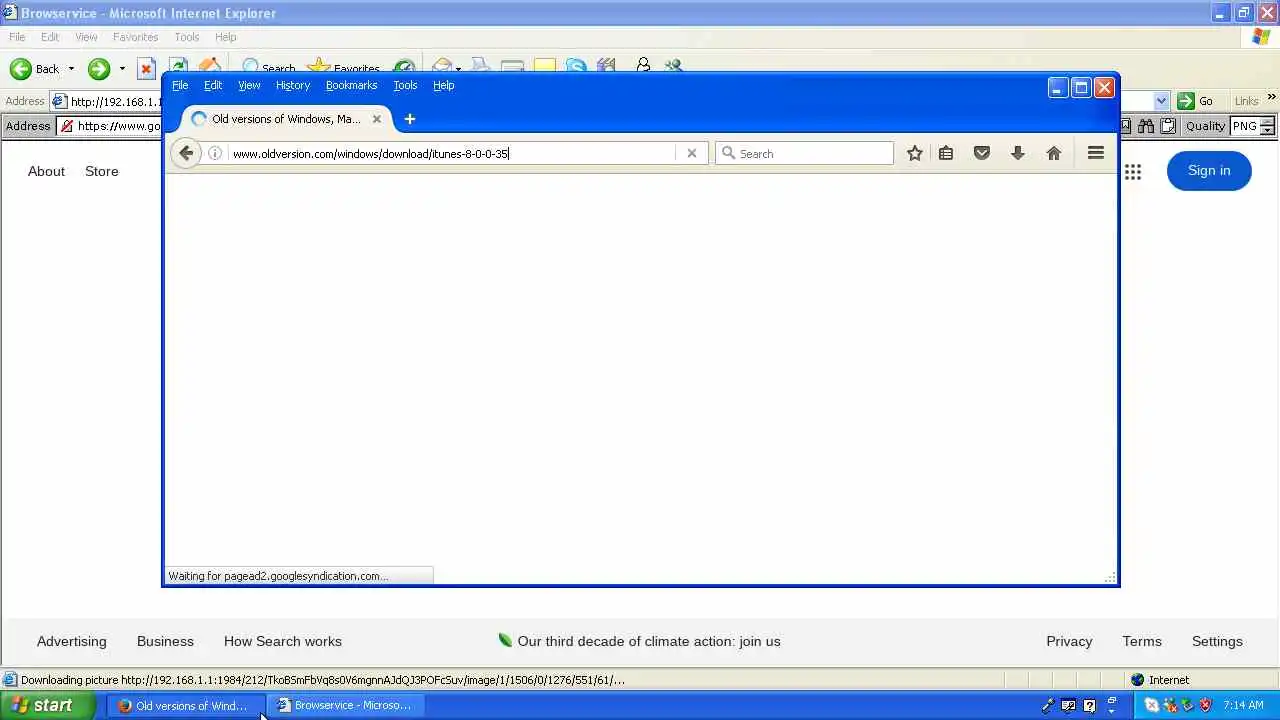
Task: Open Internet Explorer File menu
Action: point(17,37)
